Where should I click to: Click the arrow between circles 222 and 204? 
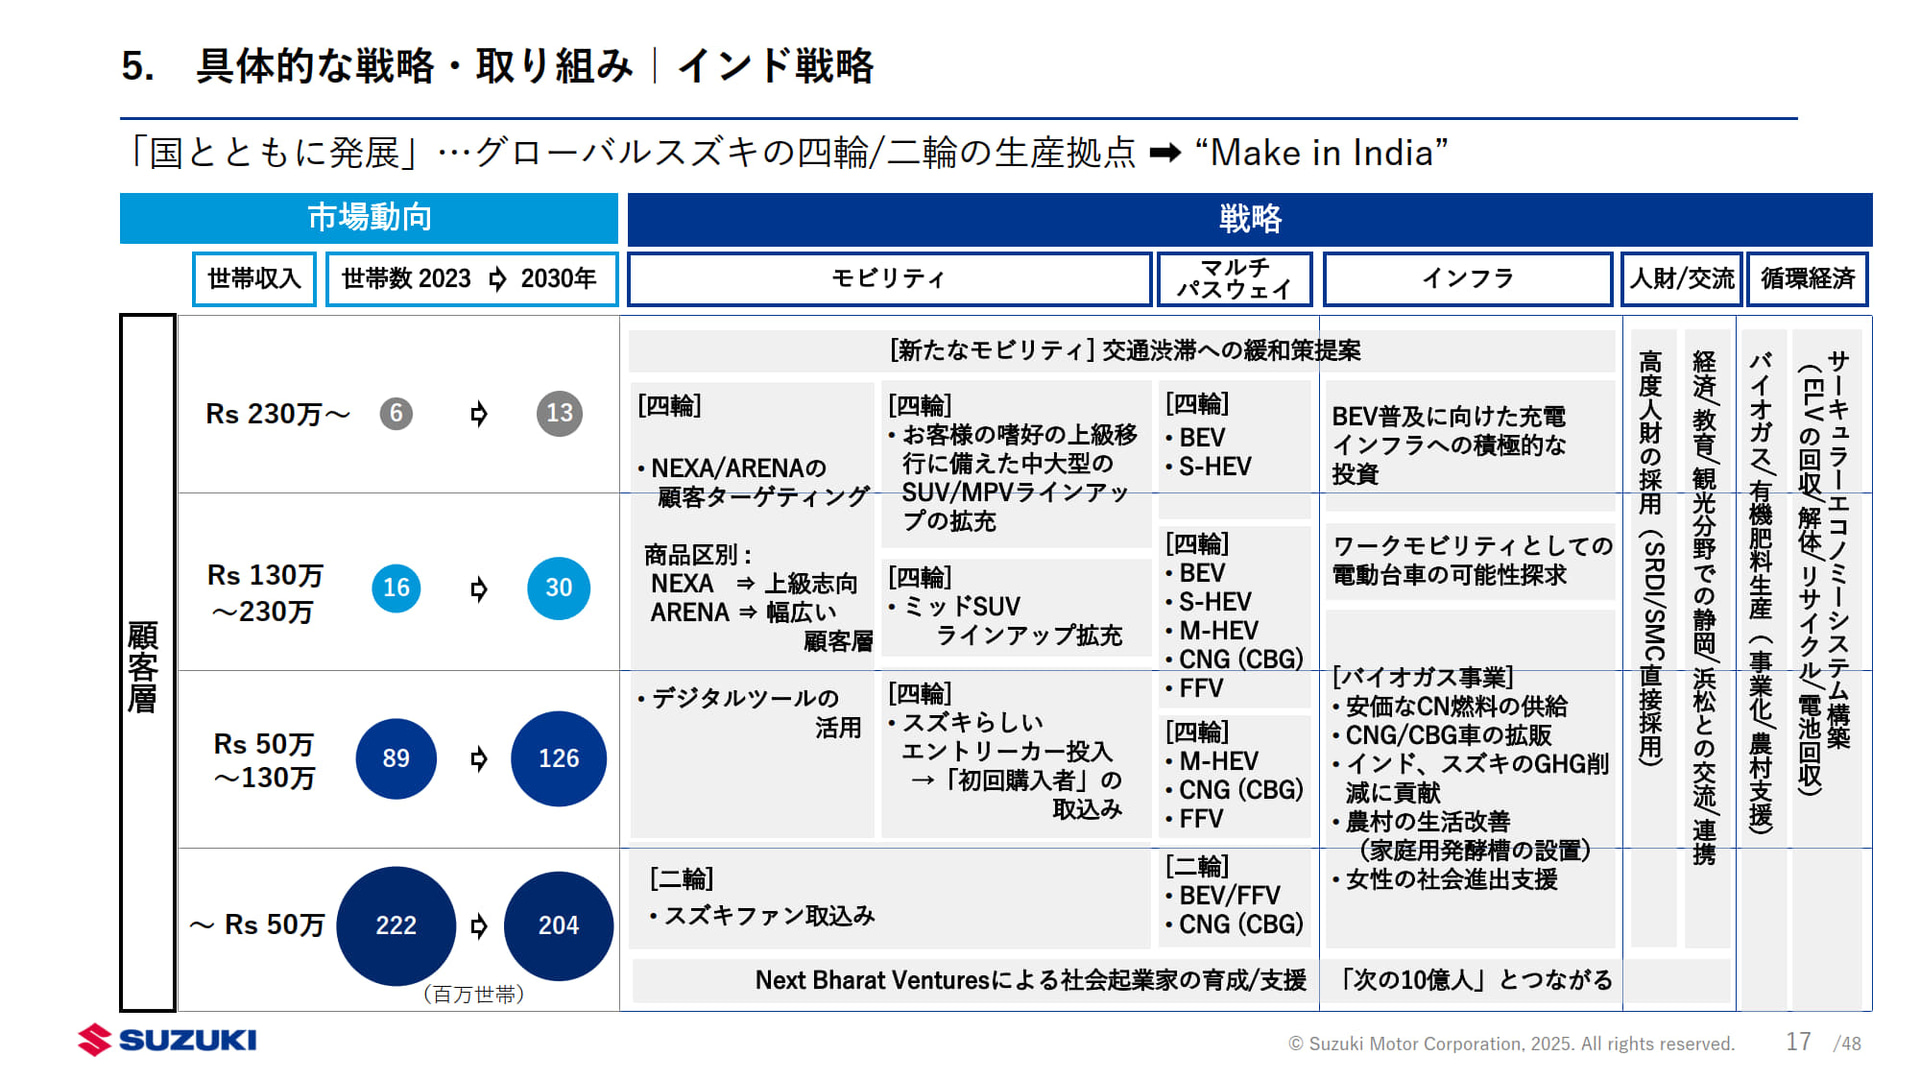[480, 926]
